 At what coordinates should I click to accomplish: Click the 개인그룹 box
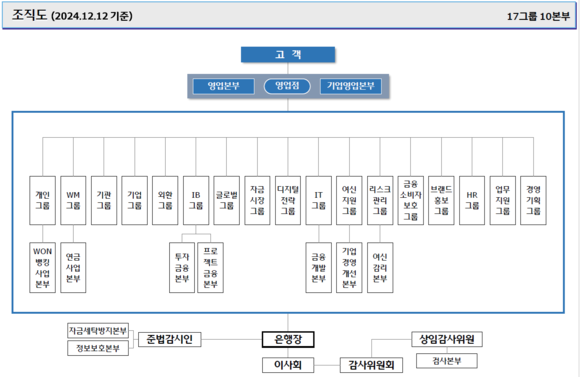tap(43, 201)
